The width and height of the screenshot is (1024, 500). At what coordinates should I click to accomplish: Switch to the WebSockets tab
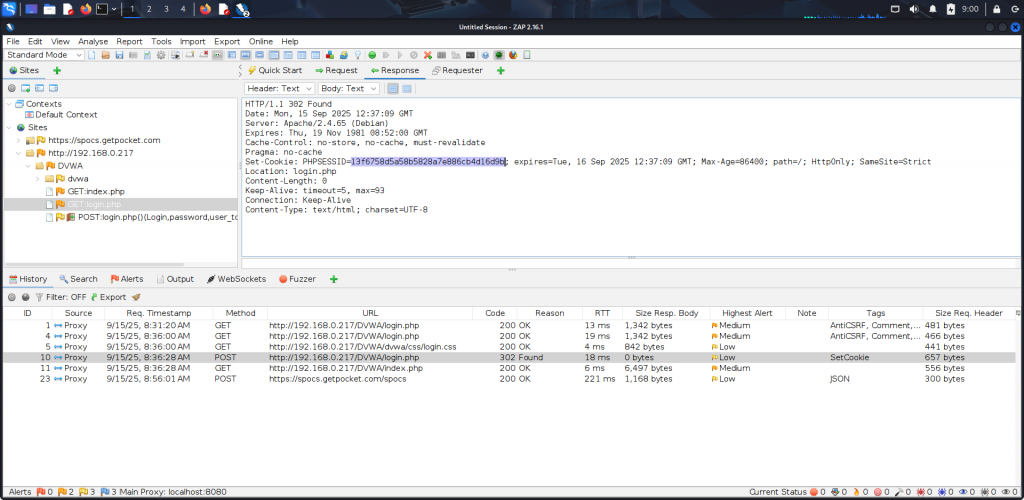pos(236,279)
